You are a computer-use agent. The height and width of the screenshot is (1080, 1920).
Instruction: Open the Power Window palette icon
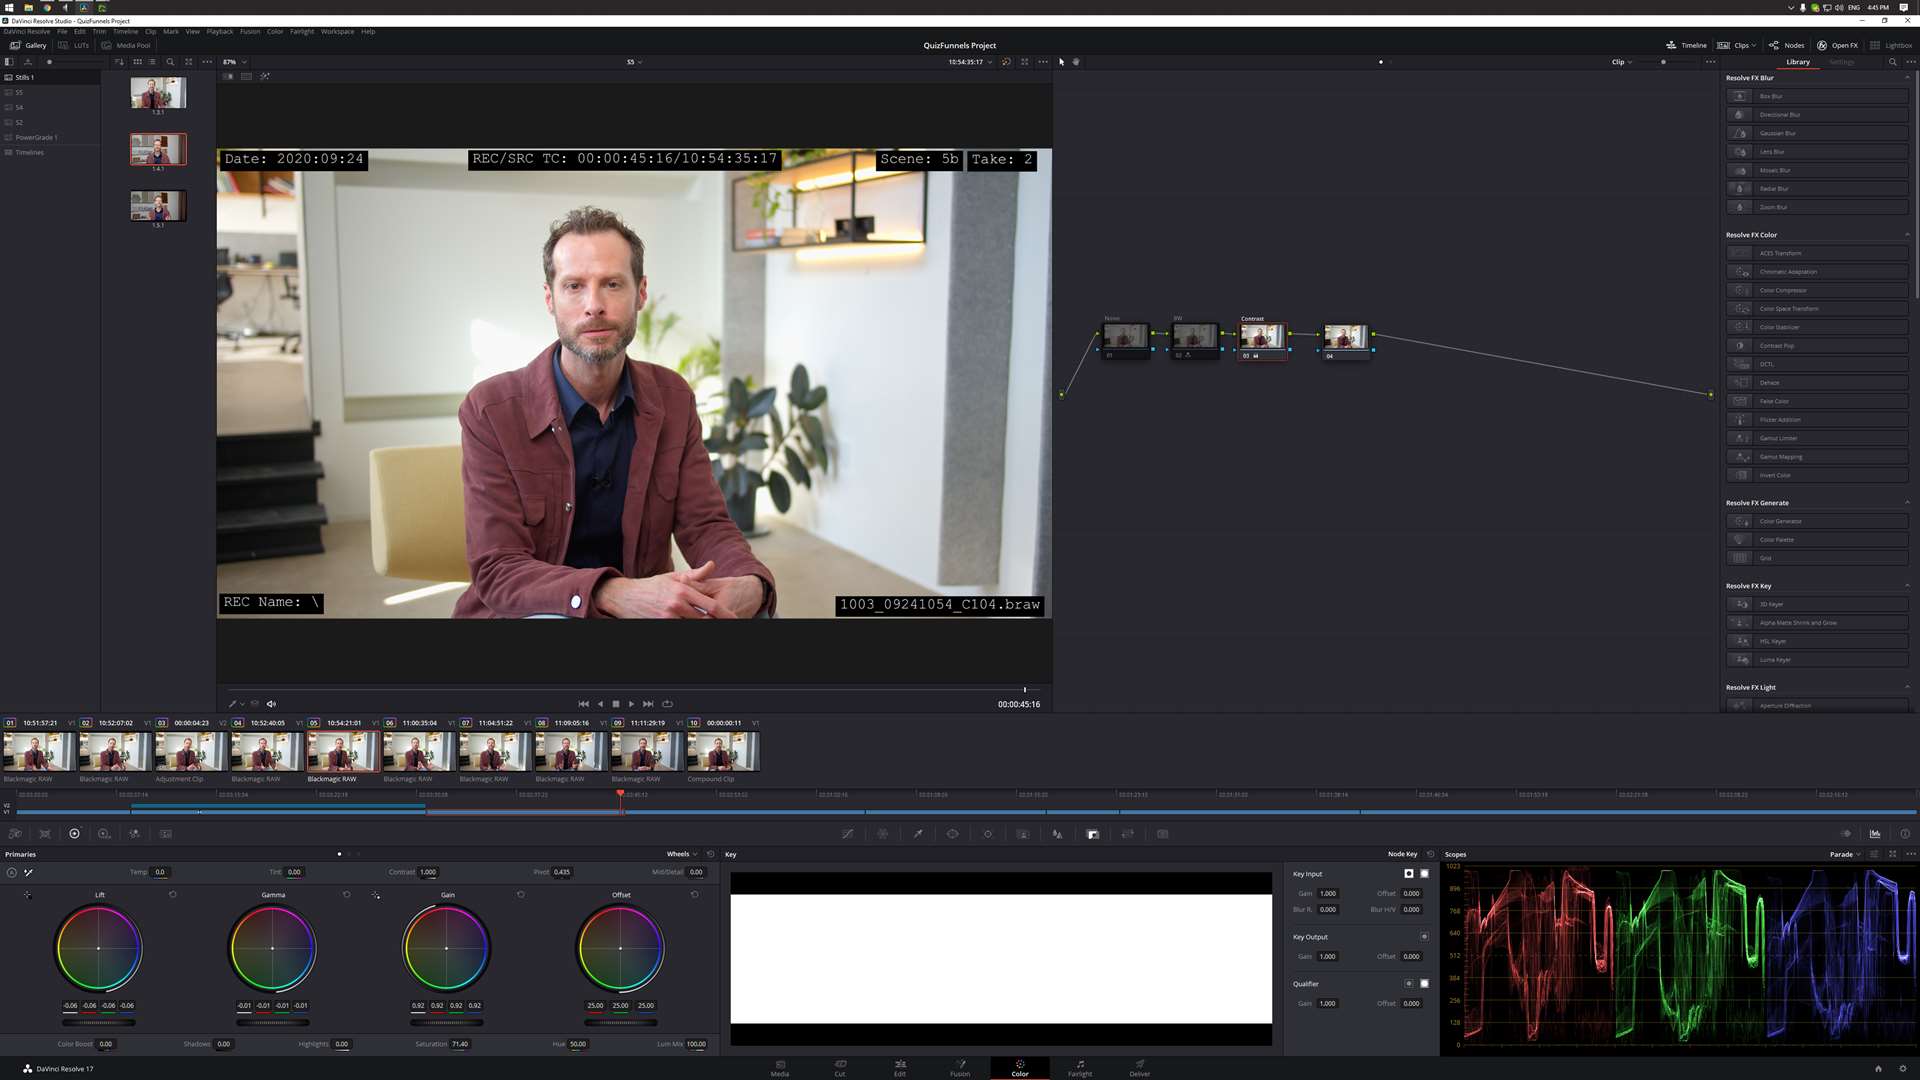pyautogui.click(x=952, y=834)
